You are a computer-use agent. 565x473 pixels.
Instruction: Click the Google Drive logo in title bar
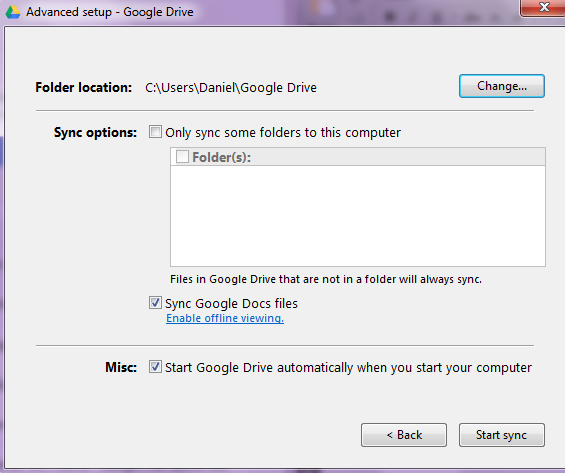[13, 12]
